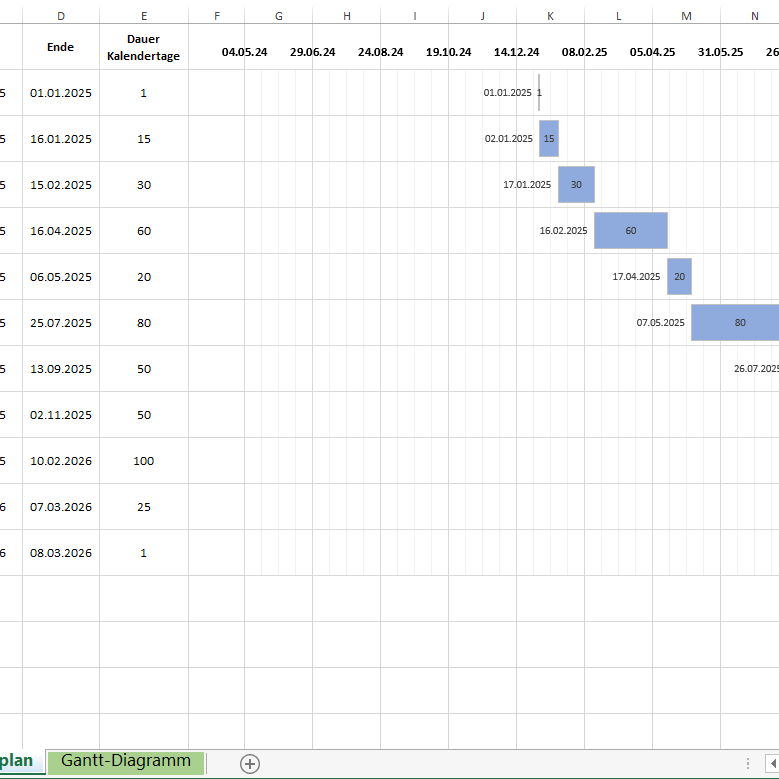Click the chart label 16.02.2025
Viewport: 779px width, 779px height.
[x=564, y=231]
